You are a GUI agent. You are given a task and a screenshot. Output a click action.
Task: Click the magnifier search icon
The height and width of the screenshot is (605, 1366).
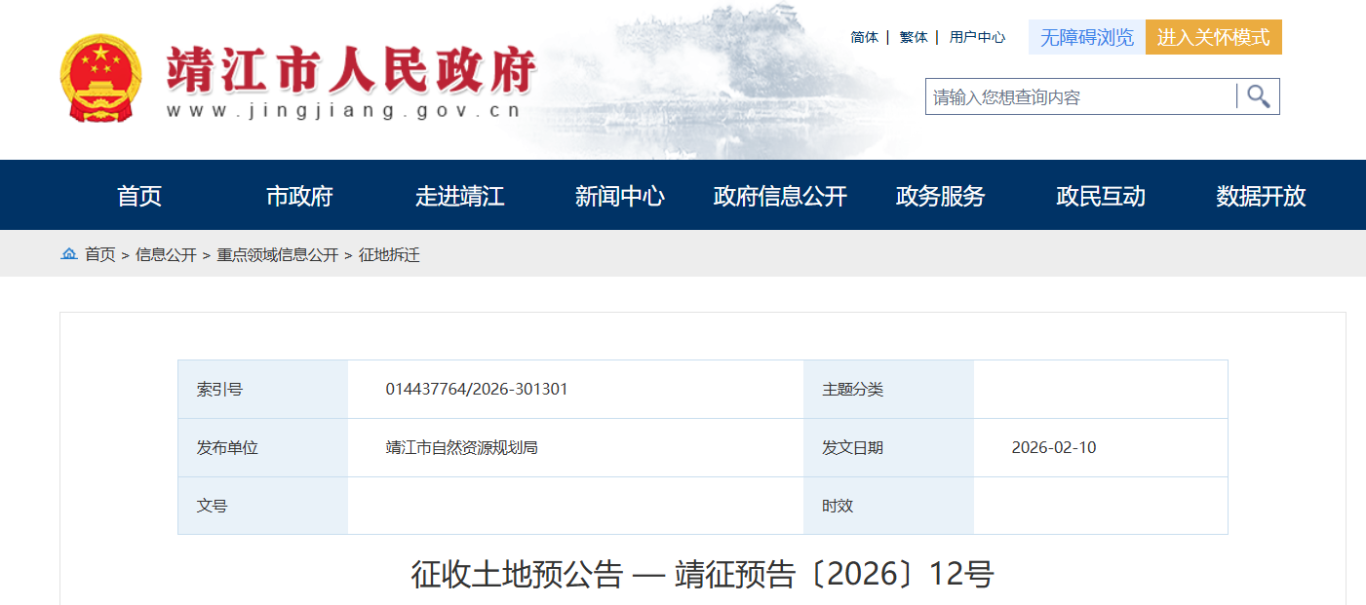[1258, 97]
